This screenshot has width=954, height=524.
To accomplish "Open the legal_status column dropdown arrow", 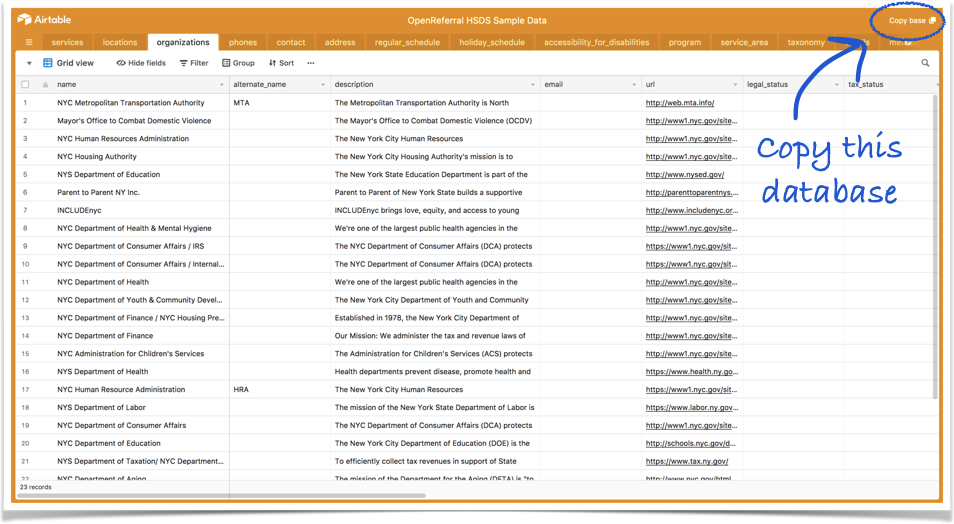I will click(836, 85).
